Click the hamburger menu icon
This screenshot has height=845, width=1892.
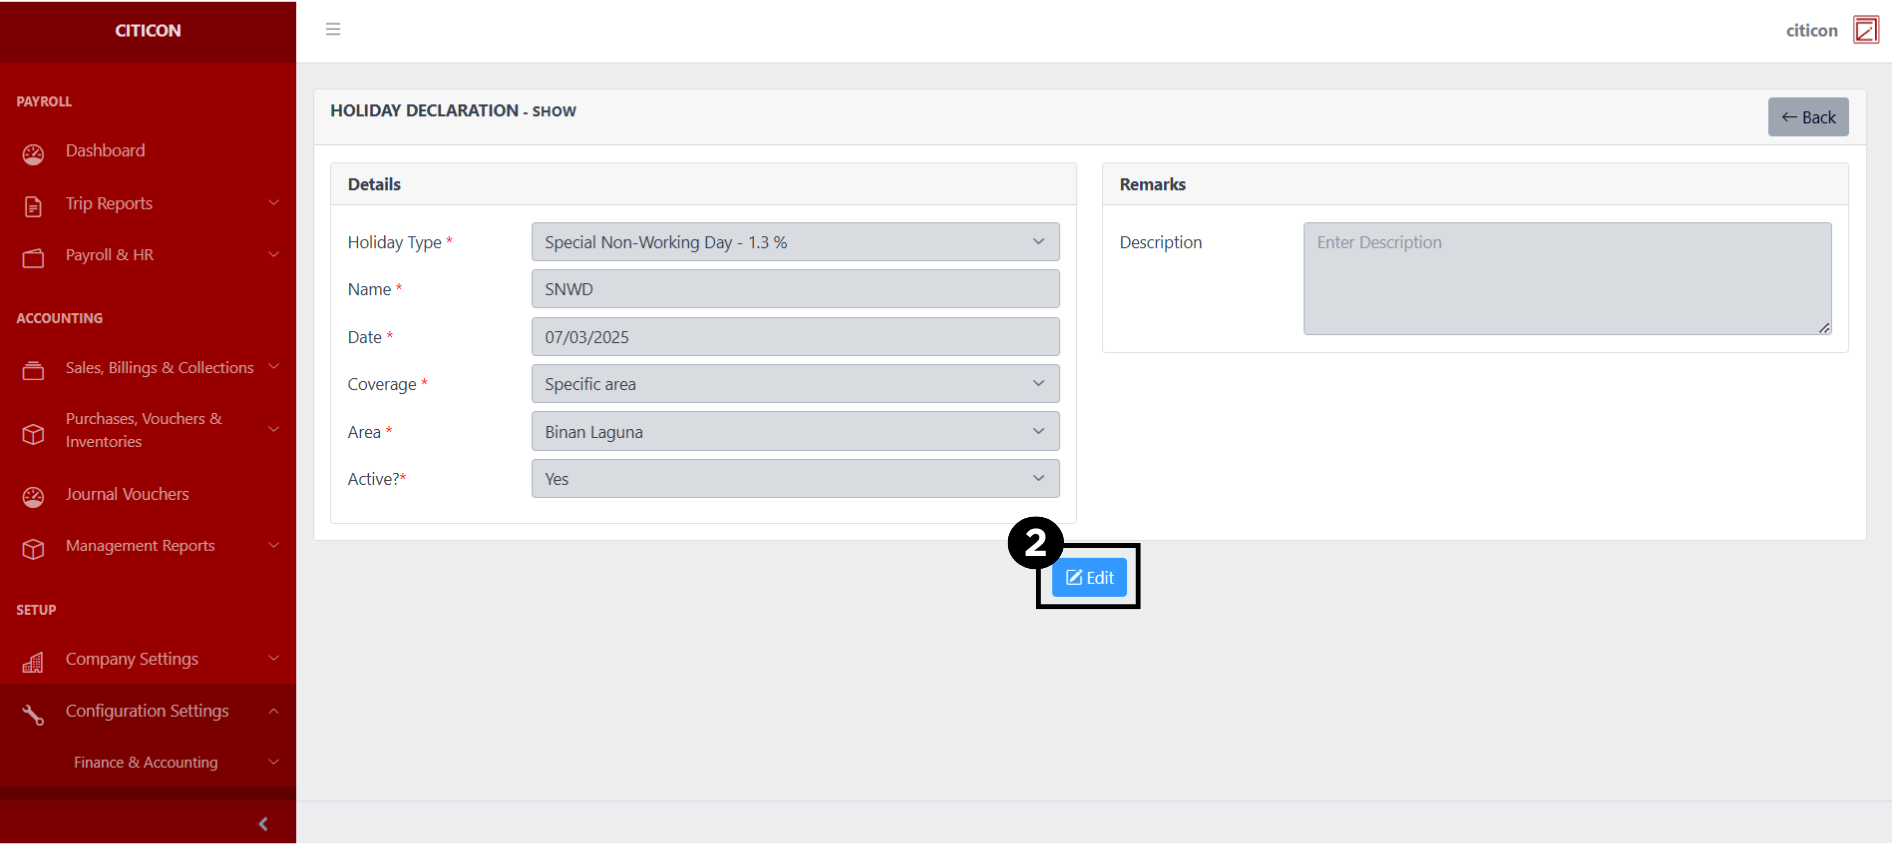point(333,29)
